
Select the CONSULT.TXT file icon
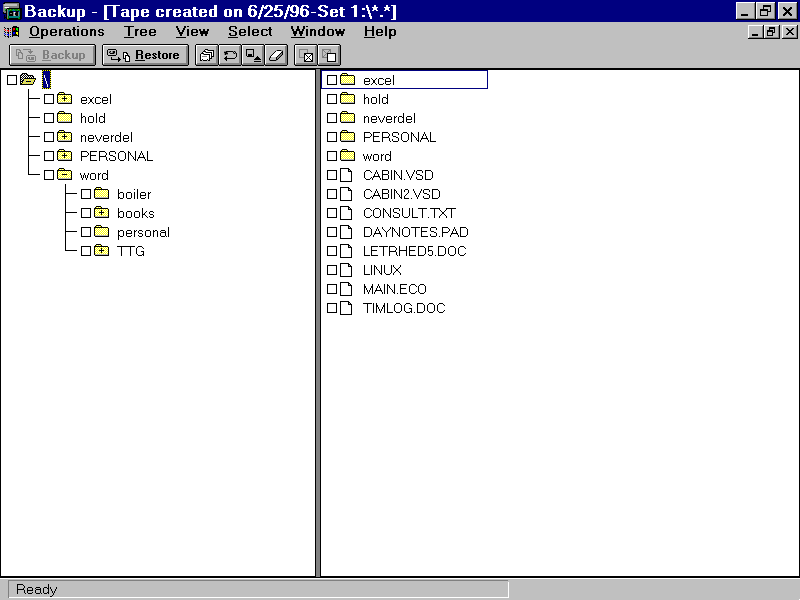pos(347,213)
